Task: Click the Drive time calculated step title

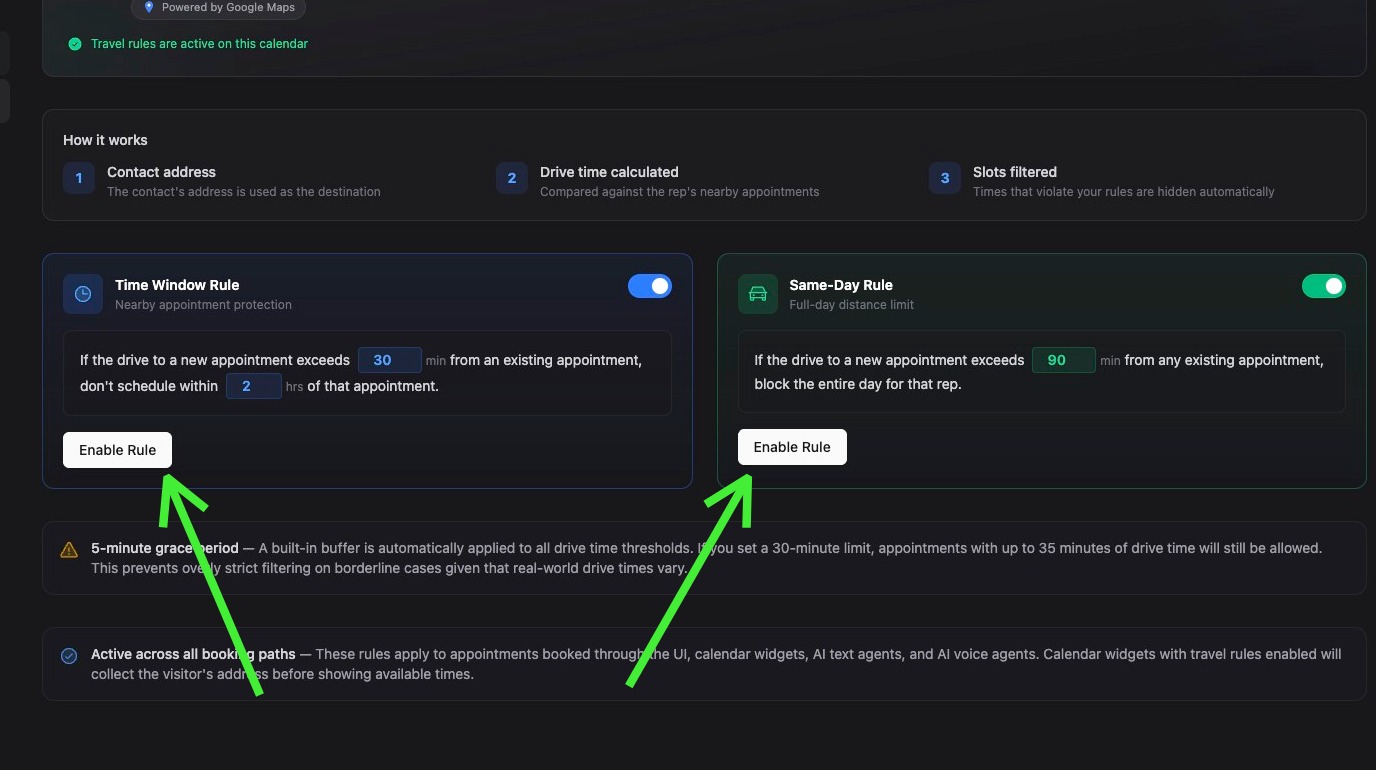Action: coord(609,172)
